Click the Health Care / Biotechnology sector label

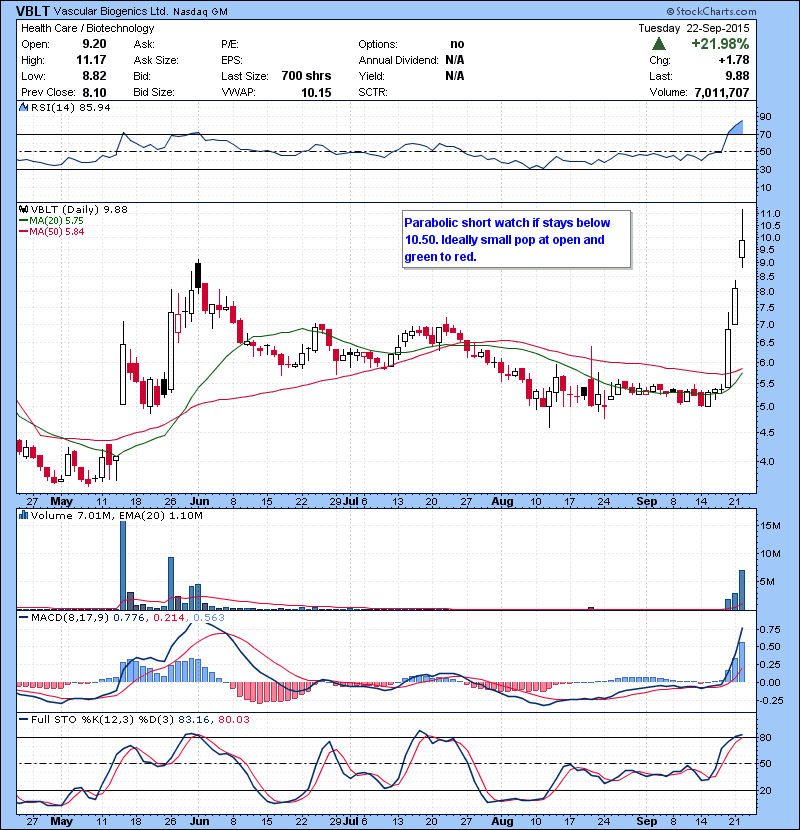click(x=87, y=28)
